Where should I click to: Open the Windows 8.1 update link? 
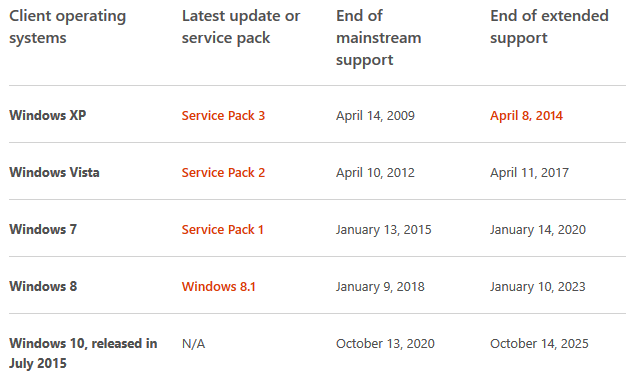pyautogui.click(x=219, y=287)
